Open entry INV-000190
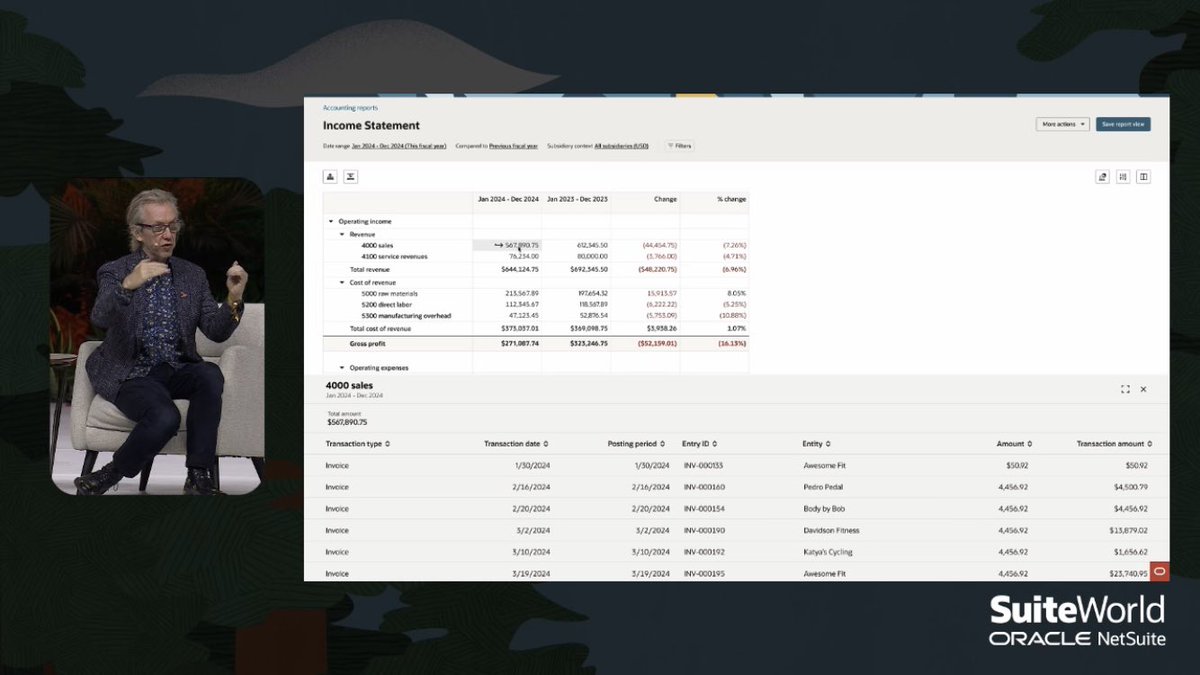 point(704,531)
